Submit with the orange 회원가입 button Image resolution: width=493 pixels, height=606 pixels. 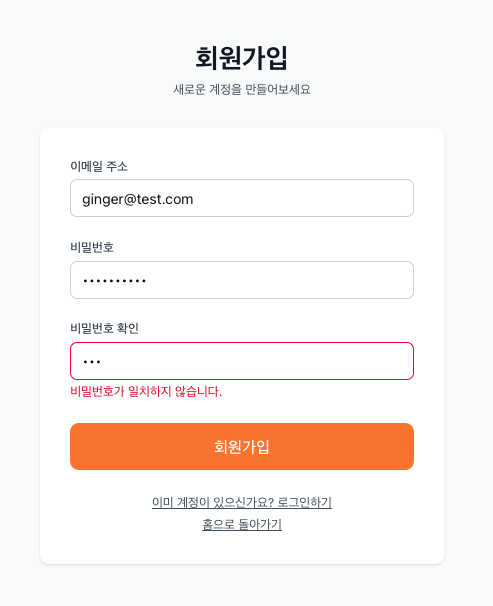click(242, 446)
